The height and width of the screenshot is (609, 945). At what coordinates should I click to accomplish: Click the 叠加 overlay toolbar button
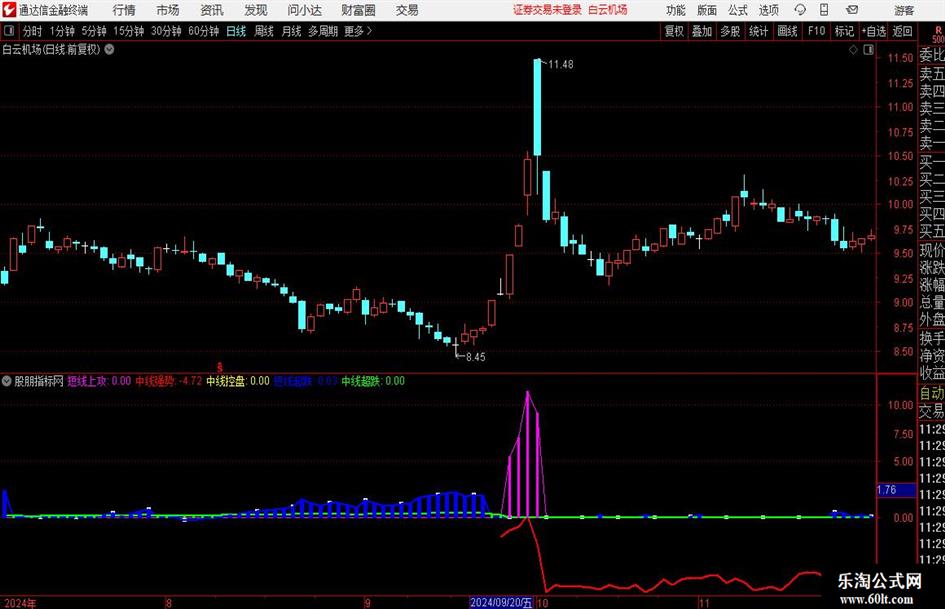pos(702,31)
